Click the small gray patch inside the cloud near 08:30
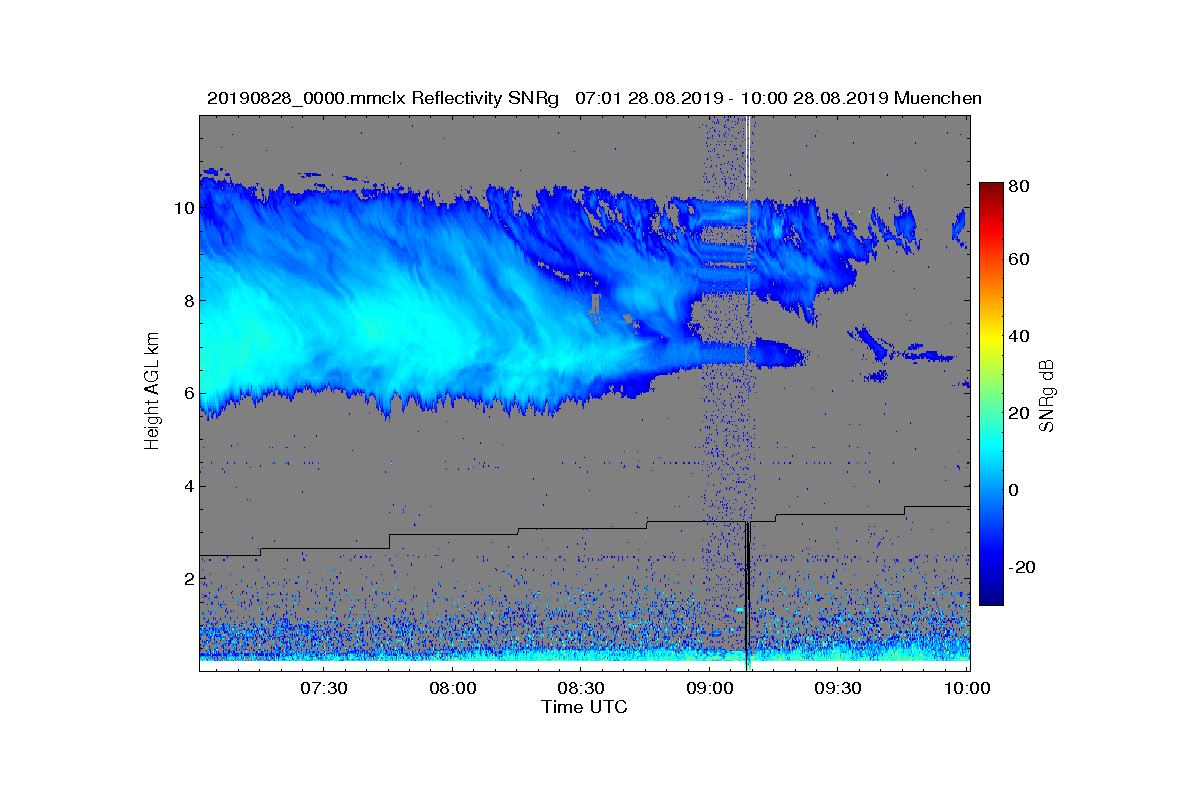 pos(596,303)
